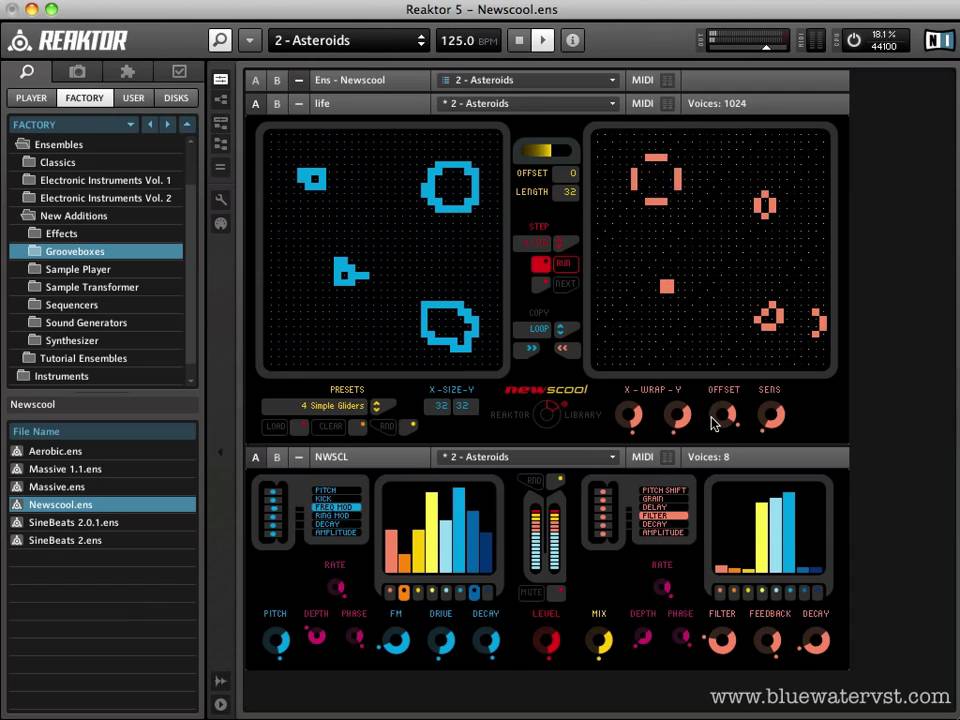
Task: Click the RND randomize button under presets
Action: click(386, 426)
